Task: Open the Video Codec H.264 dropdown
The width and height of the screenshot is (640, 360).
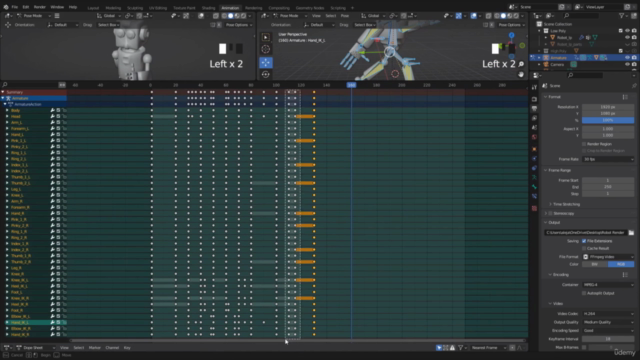Action: [608, 313]
